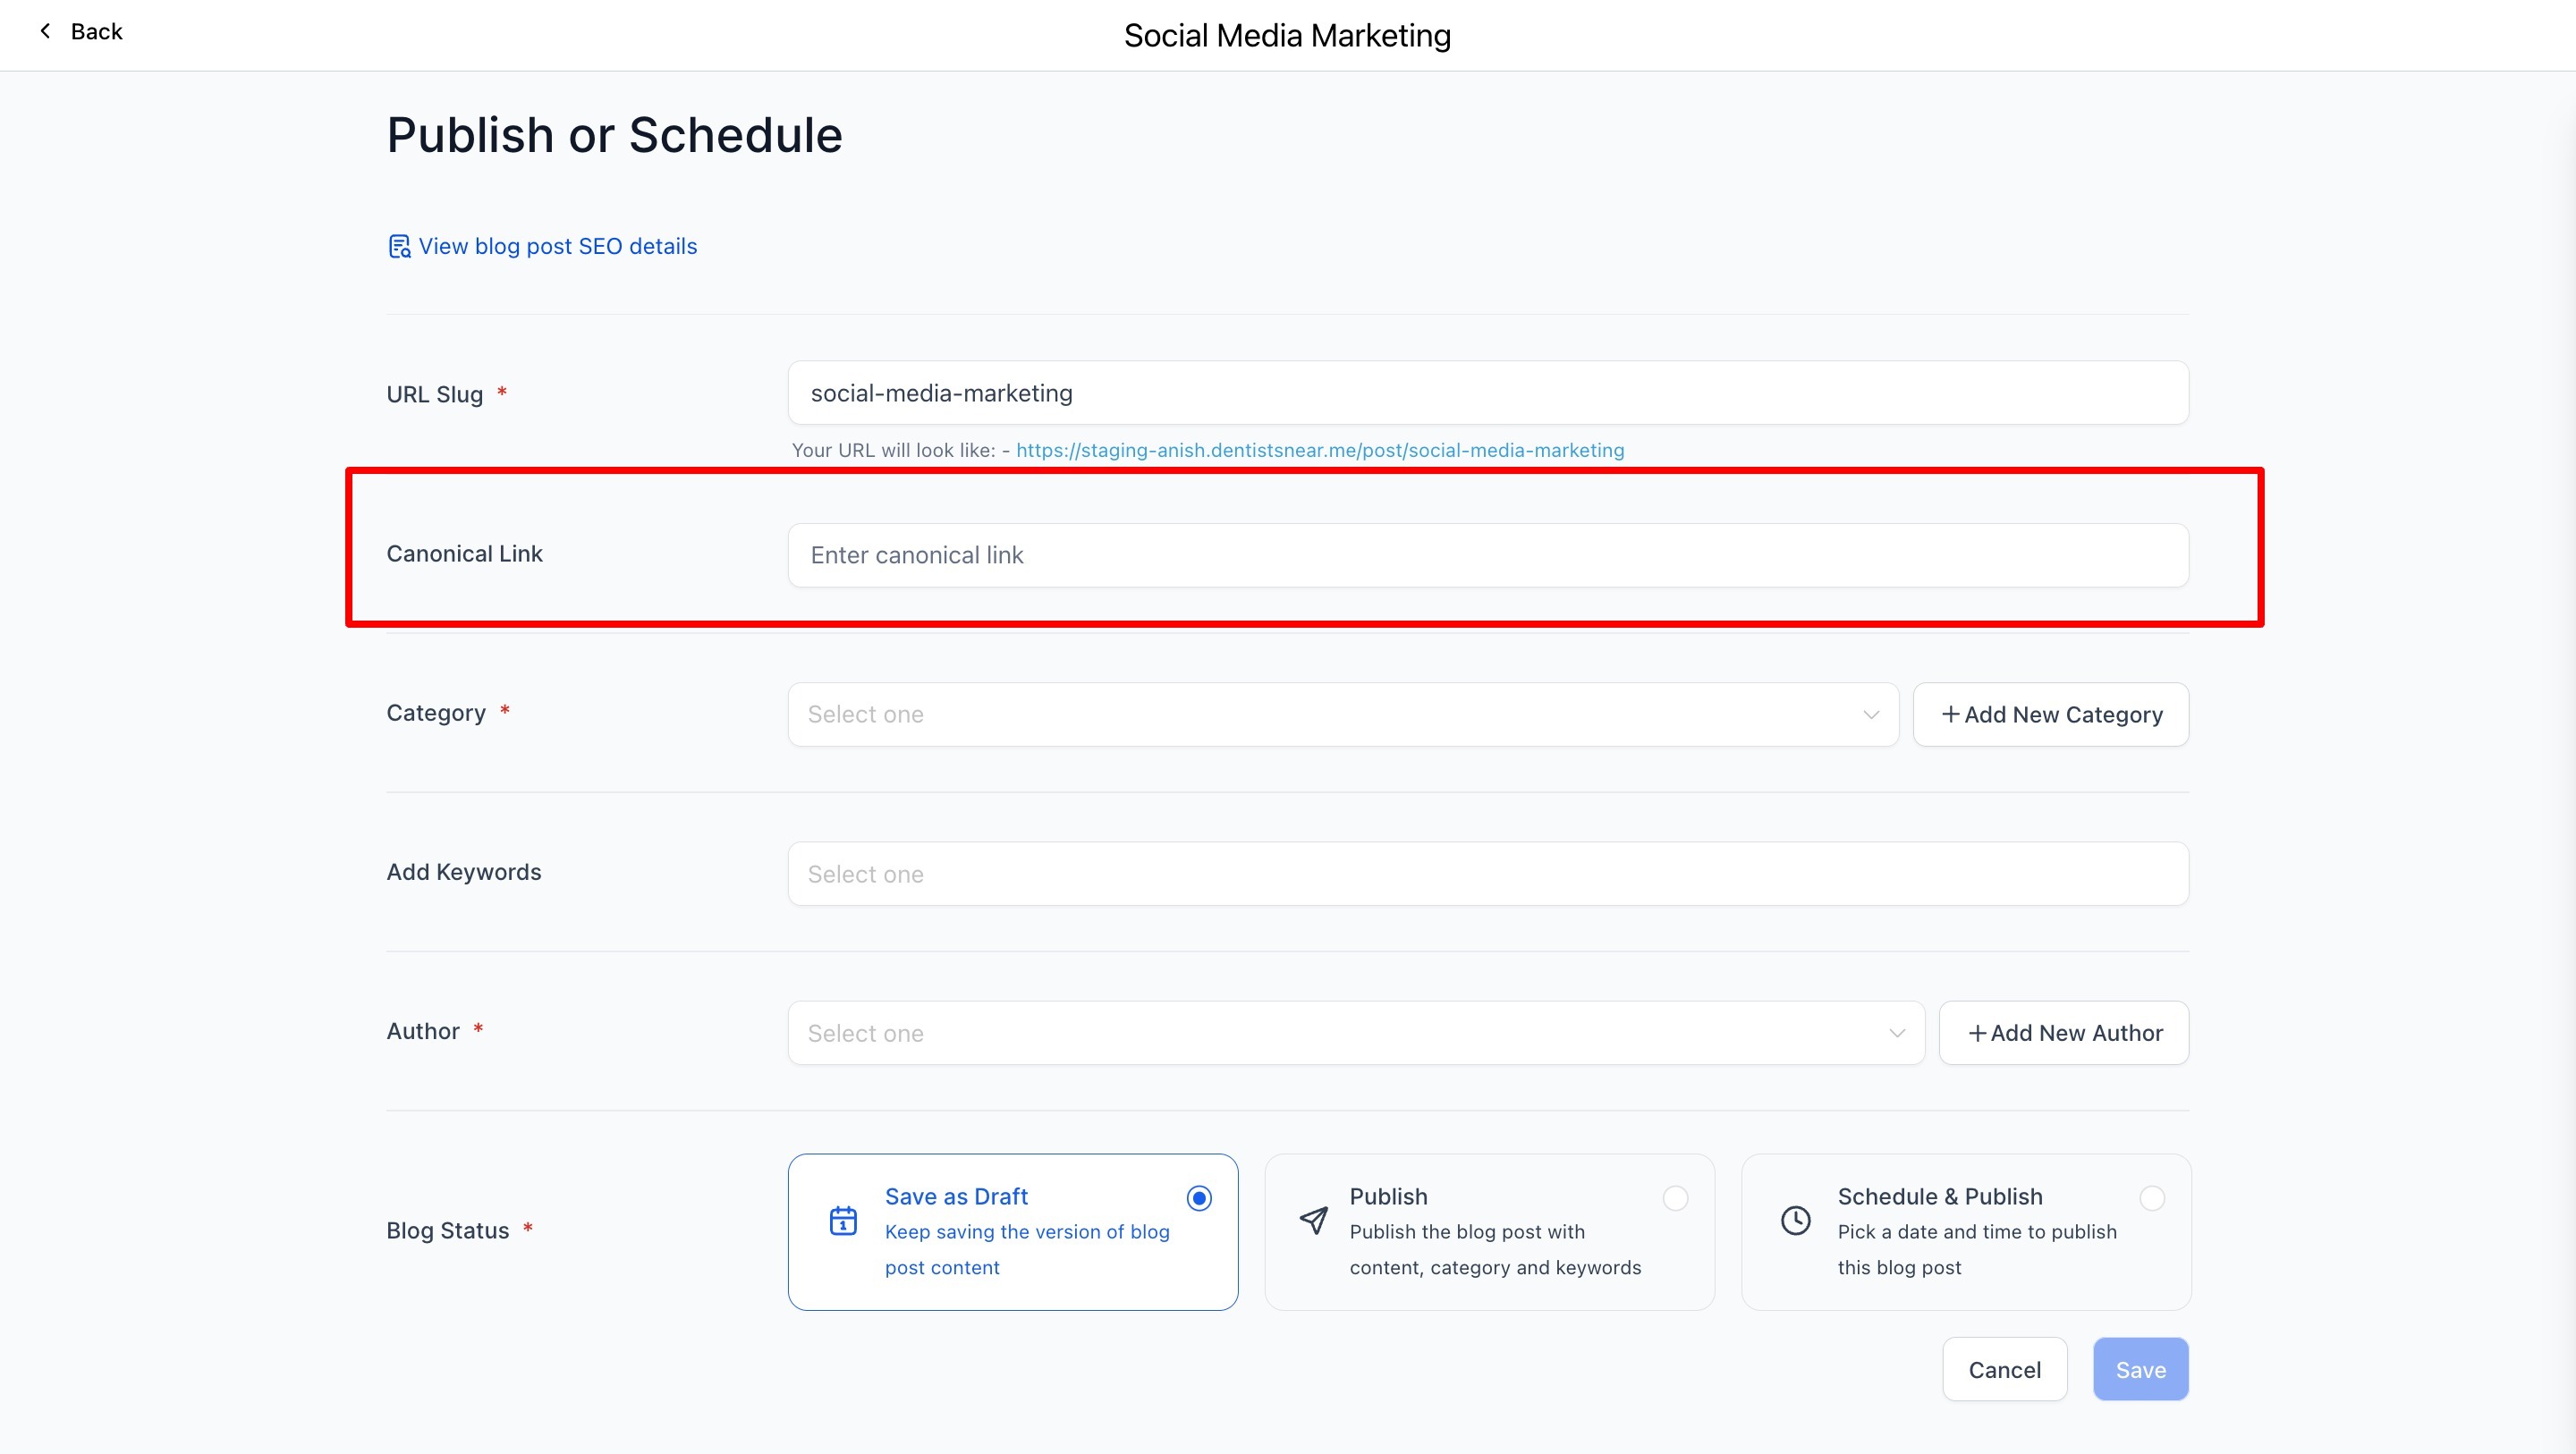Save the blog post settings
This screenshot has height=1454, width=2576.
[x=2141, y=1369]
